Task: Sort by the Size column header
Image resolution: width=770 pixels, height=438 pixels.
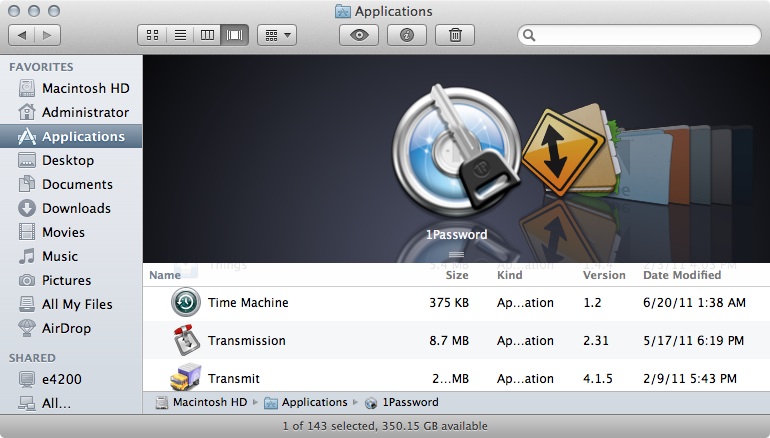Action: click(457, 275)
